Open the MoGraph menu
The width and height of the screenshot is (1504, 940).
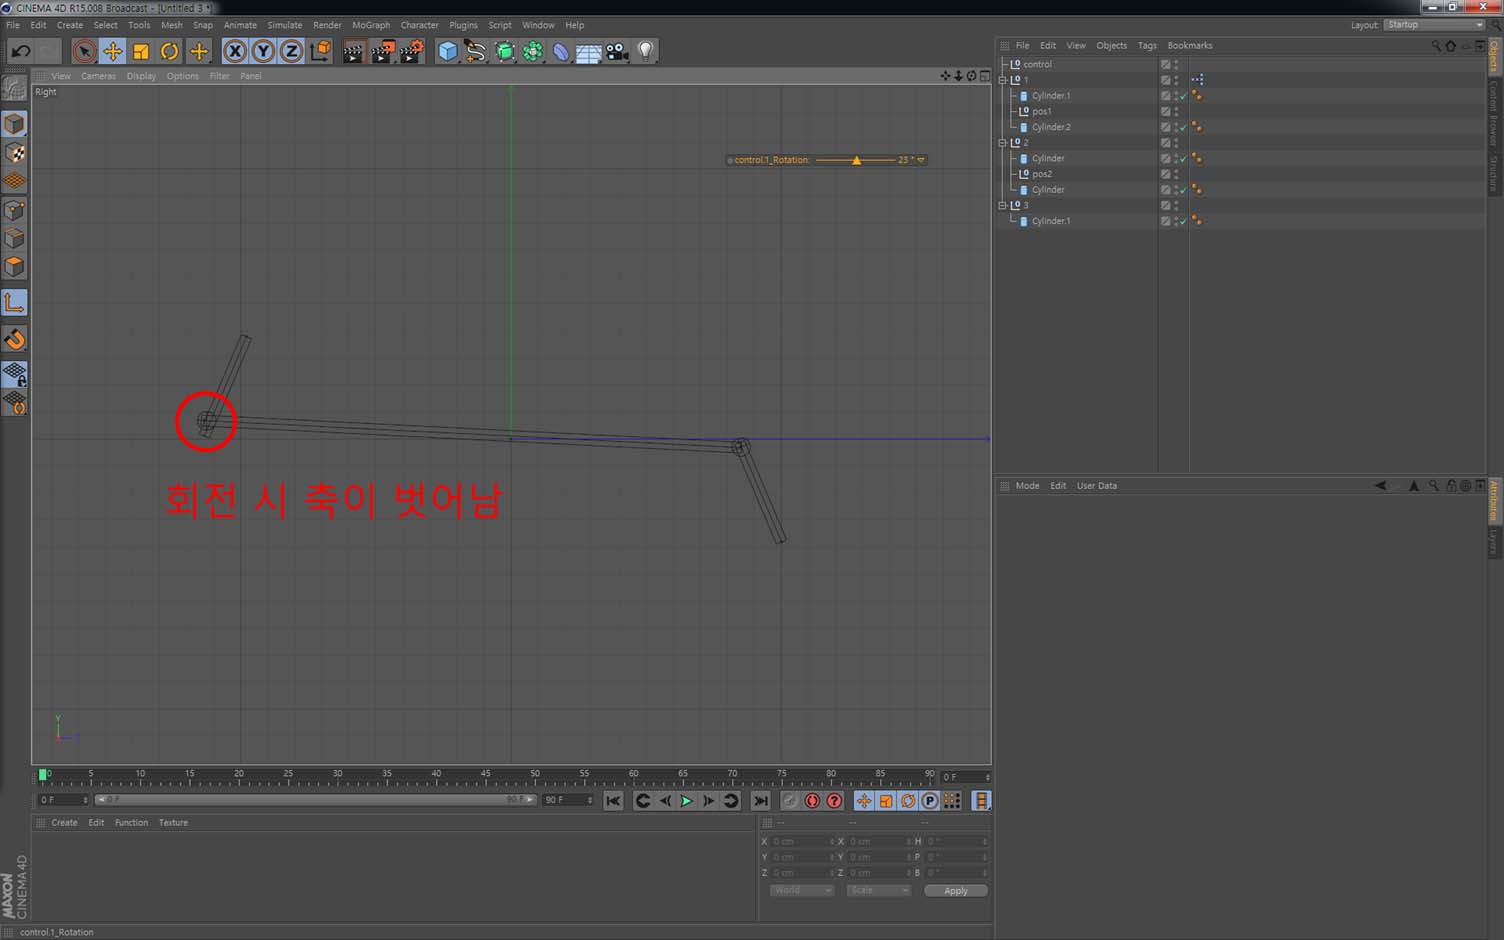[371, 25]
